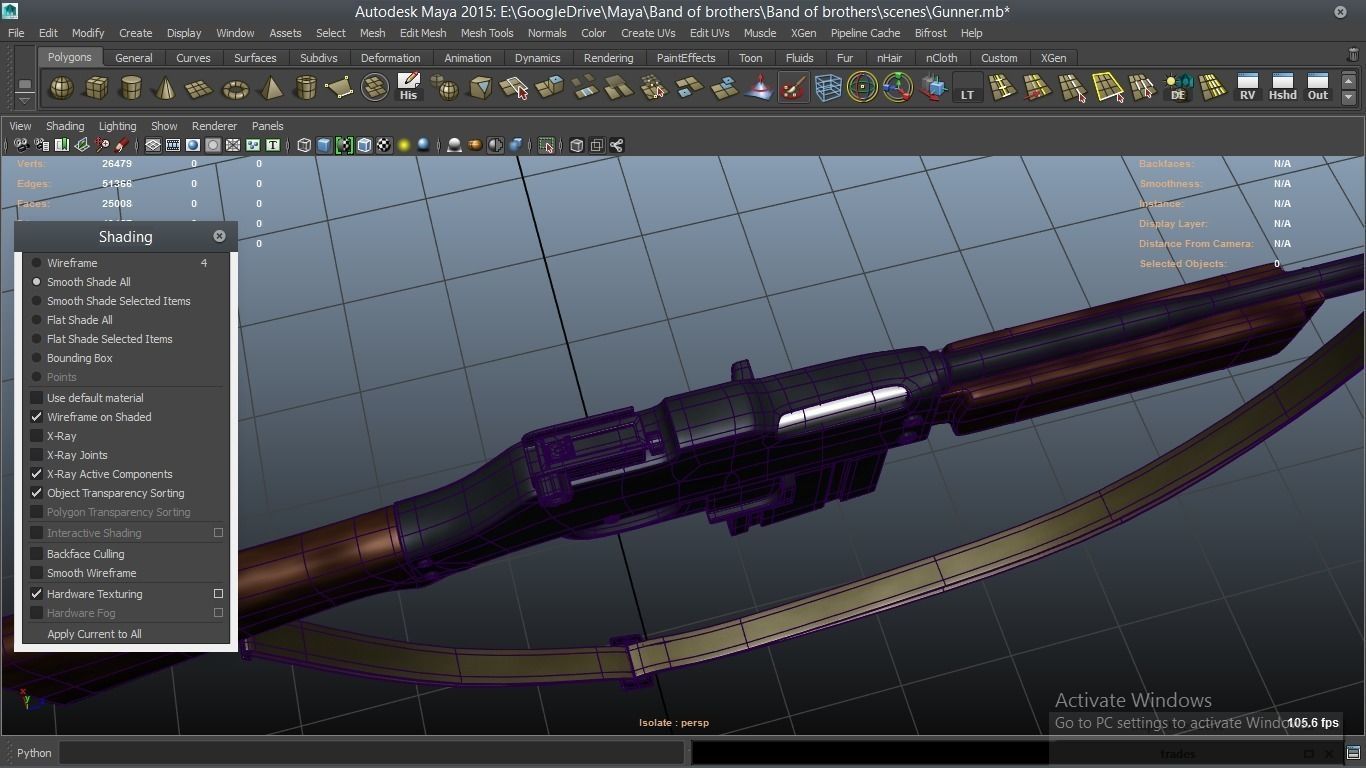Click the DE shelf icon

coord(1178,88)
